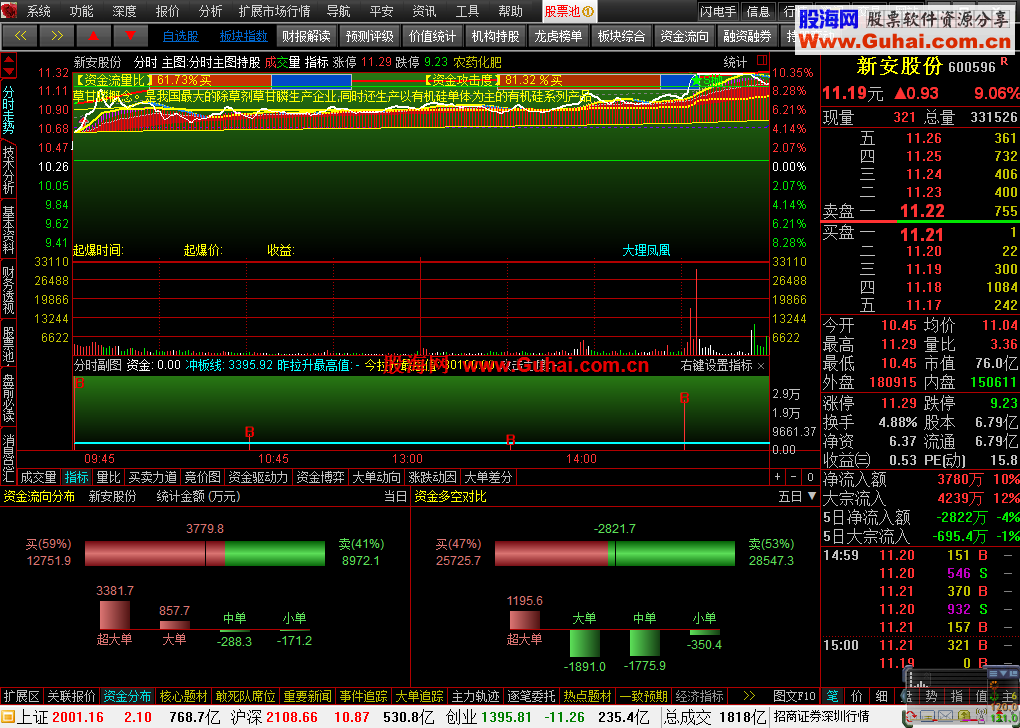Open the 核心题材 bottom tab
Screen dimensions: 1020x728
[183, 696]
